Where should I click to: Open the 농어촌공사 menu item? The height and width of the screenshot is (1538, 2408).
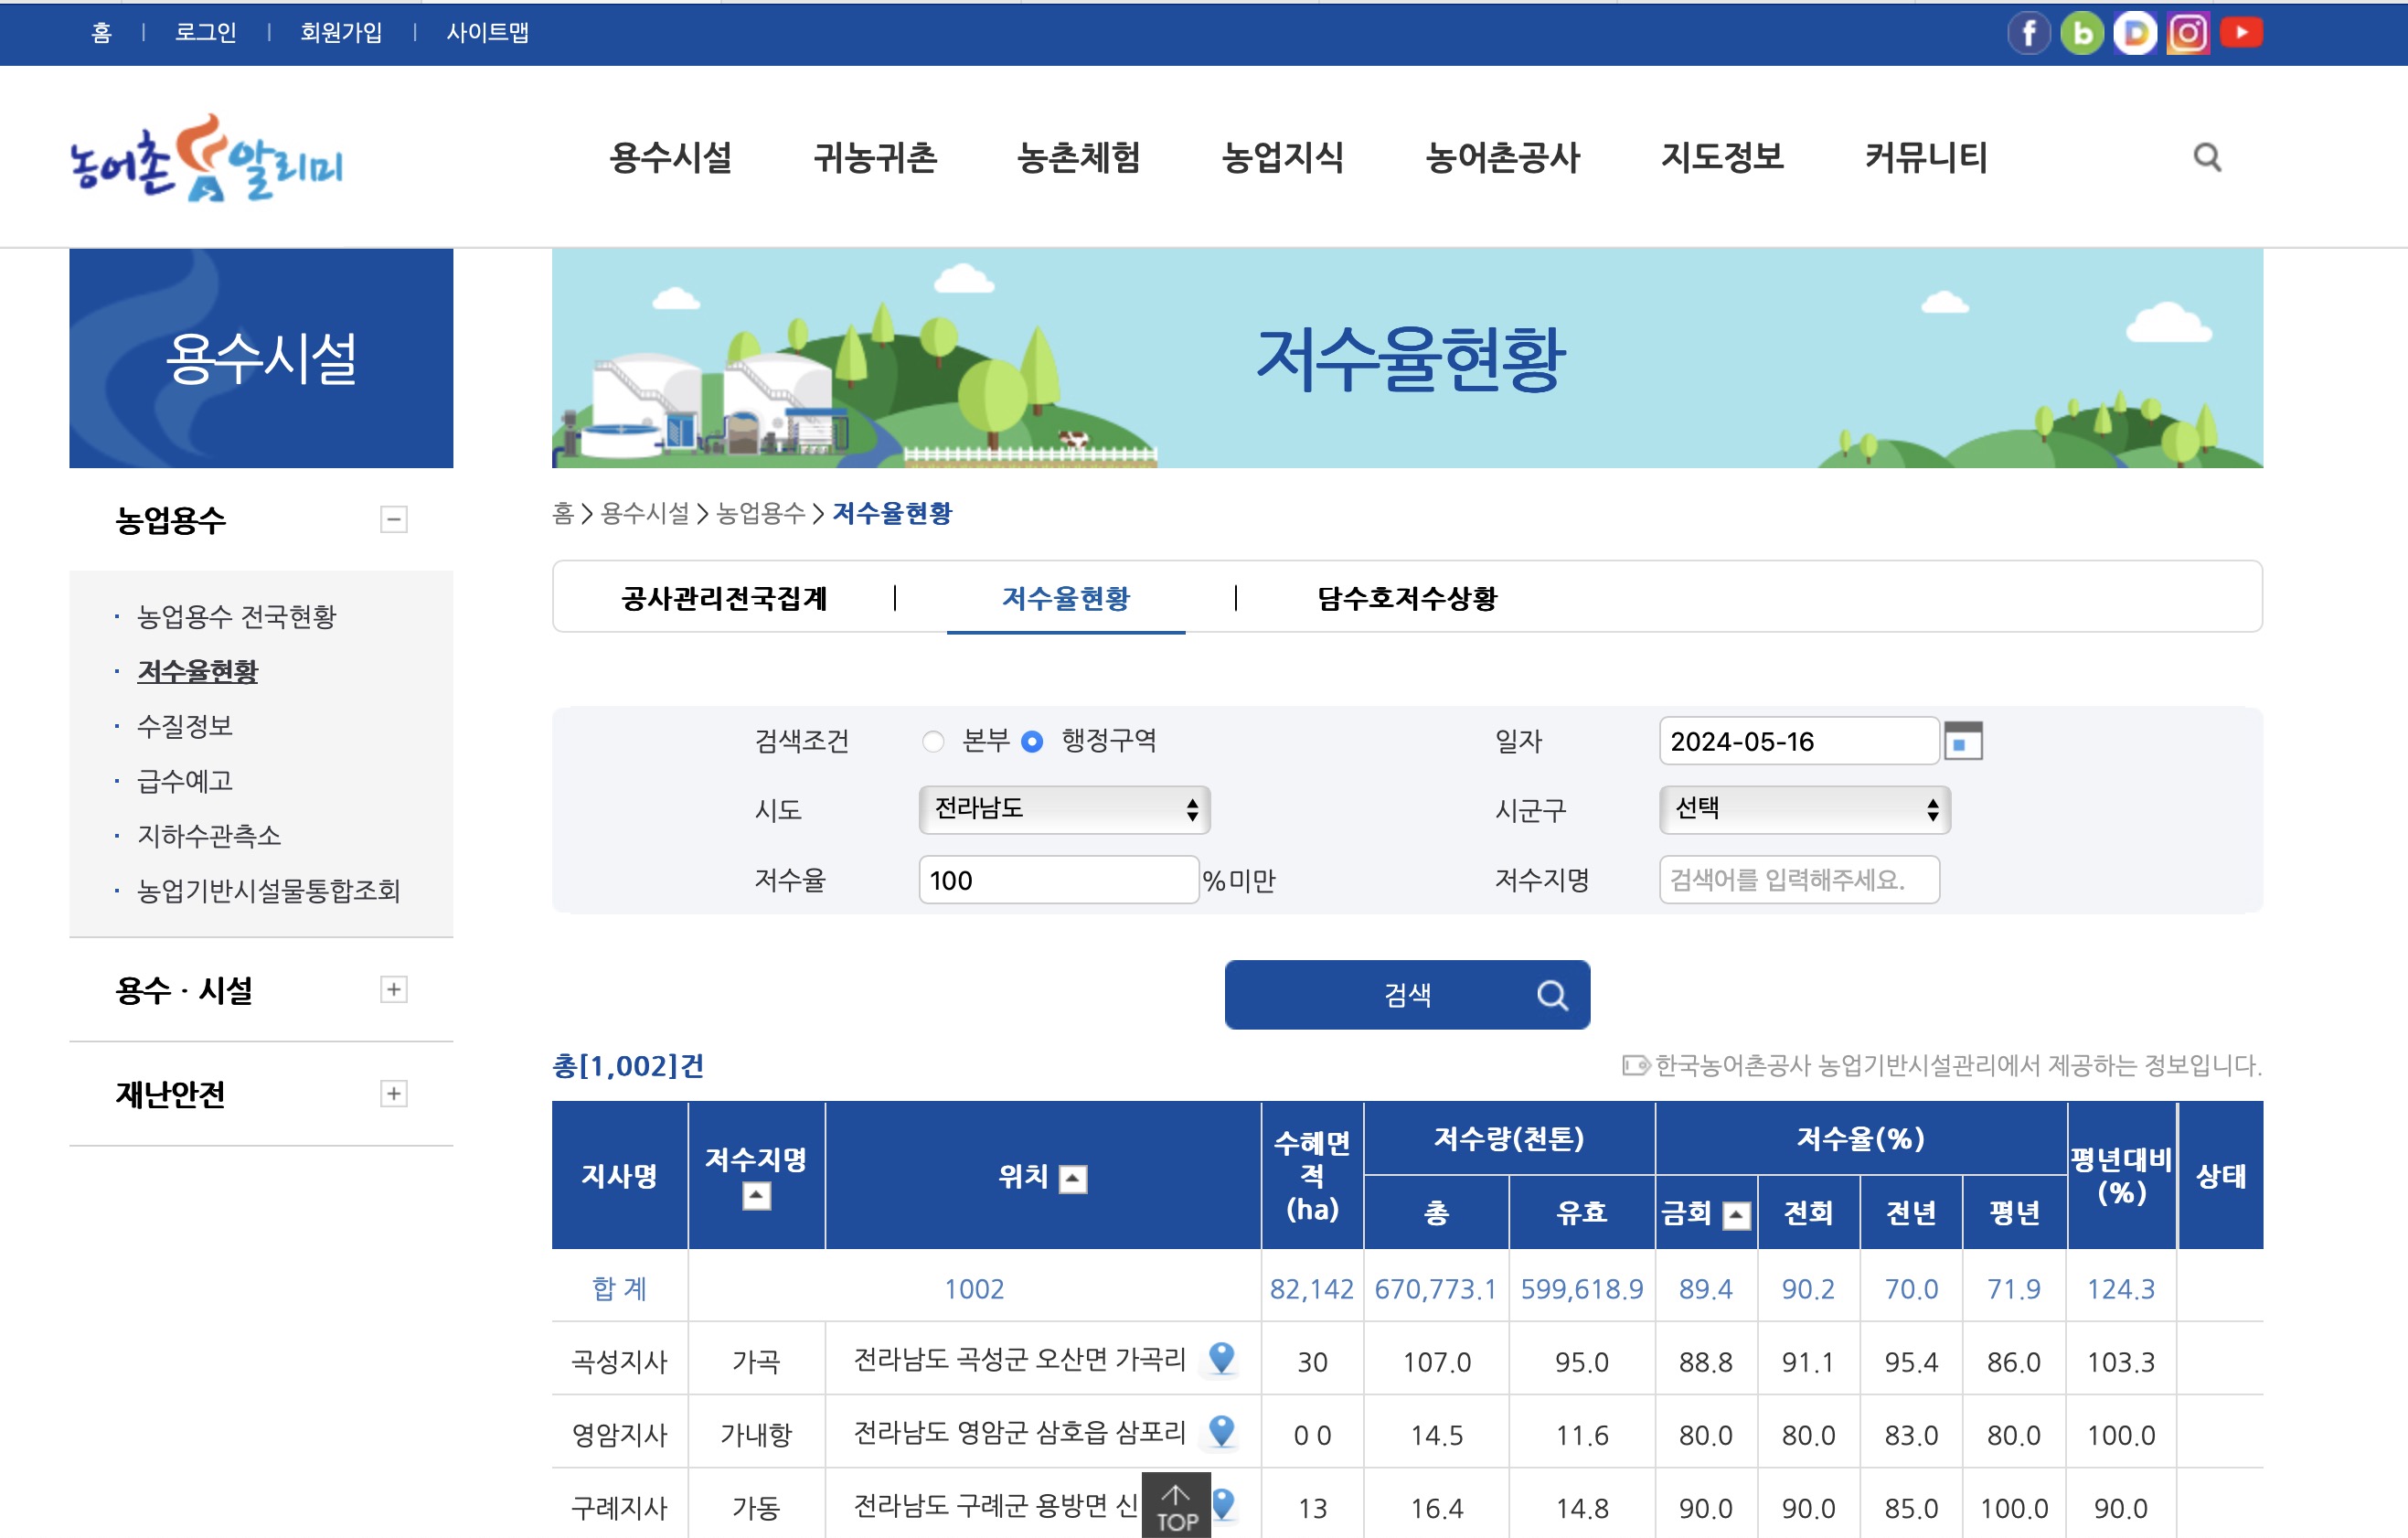click(1504, 158)
